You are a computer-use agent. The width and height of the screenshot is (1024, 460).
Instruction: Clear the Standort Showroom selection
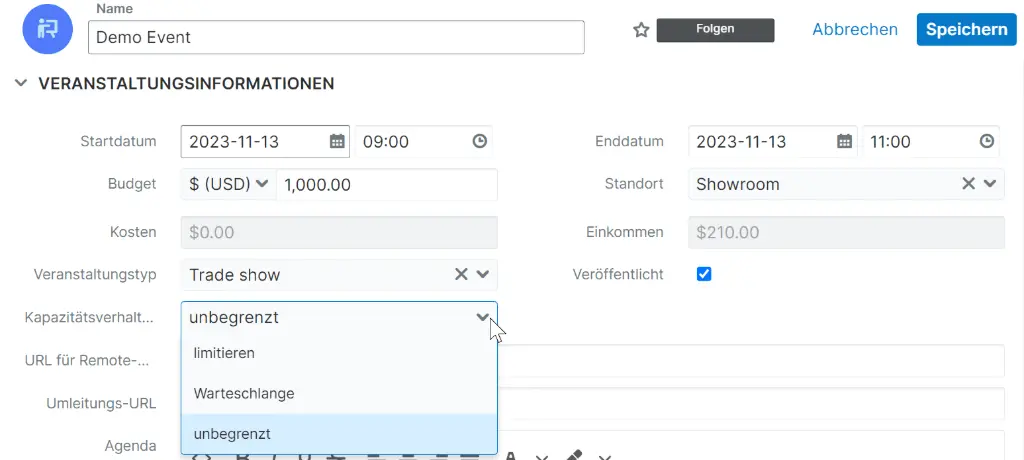[968, 184]
